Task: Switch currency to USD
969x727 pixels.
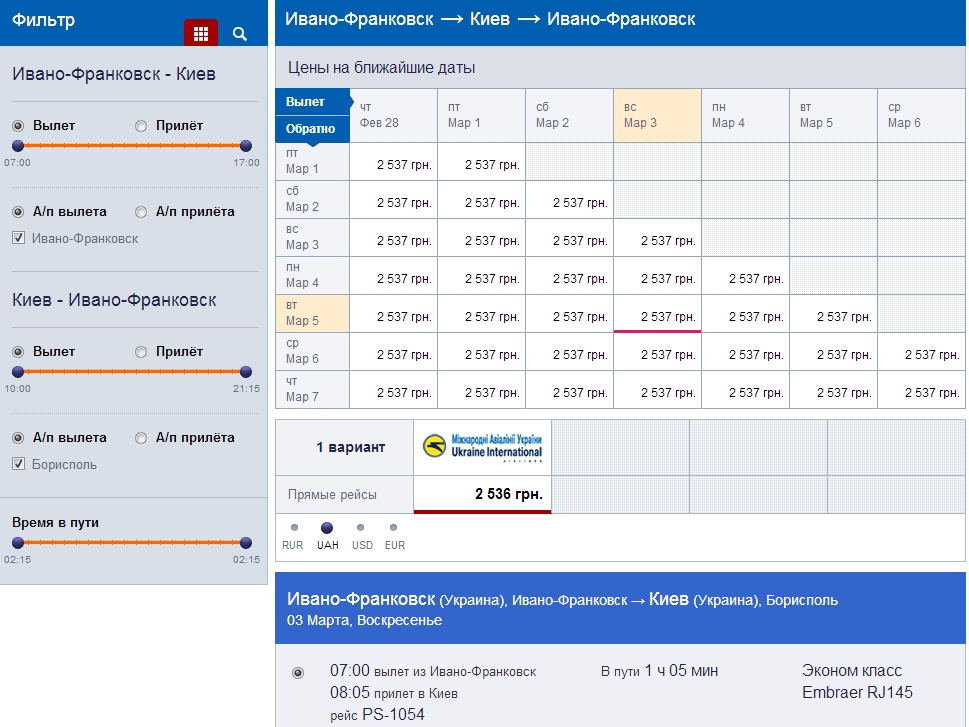Action: (361, 527)
